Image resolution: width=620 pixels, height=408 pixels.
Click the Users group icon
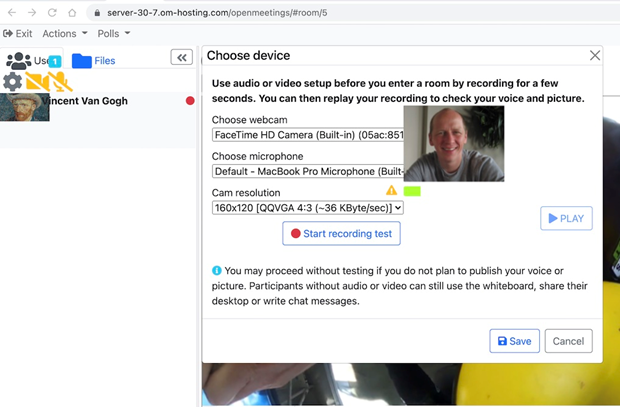coord(19,61)
